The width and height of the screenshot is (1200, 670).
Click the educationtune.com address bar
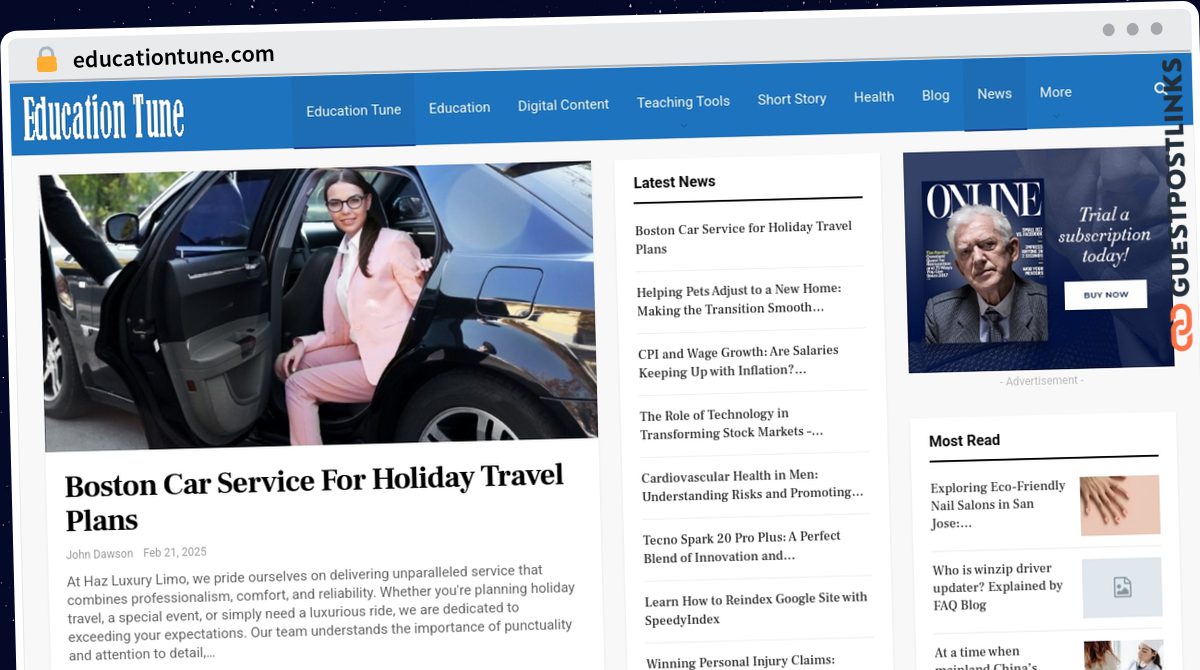173,58
